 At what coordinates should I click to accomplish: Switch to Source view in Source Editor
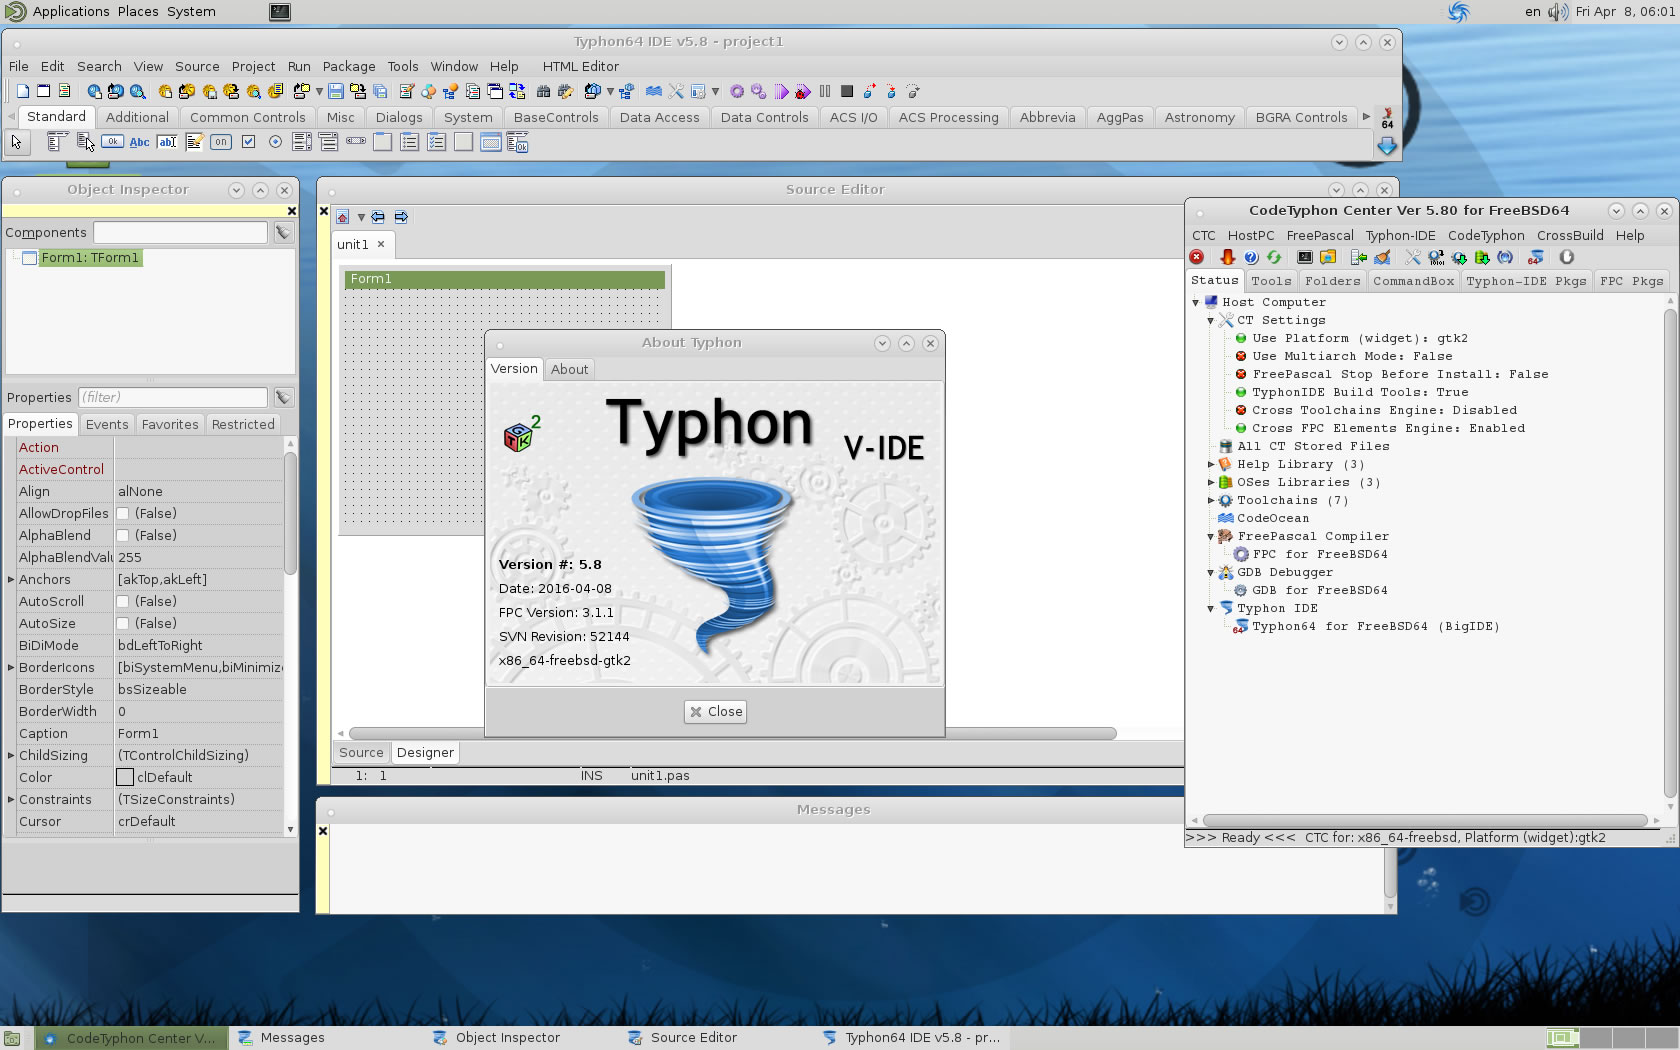pos(361,753)
